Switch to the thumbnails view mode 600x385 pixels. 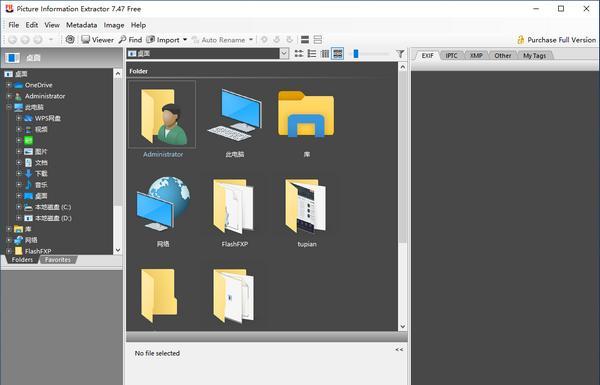(x=338, y=54)
